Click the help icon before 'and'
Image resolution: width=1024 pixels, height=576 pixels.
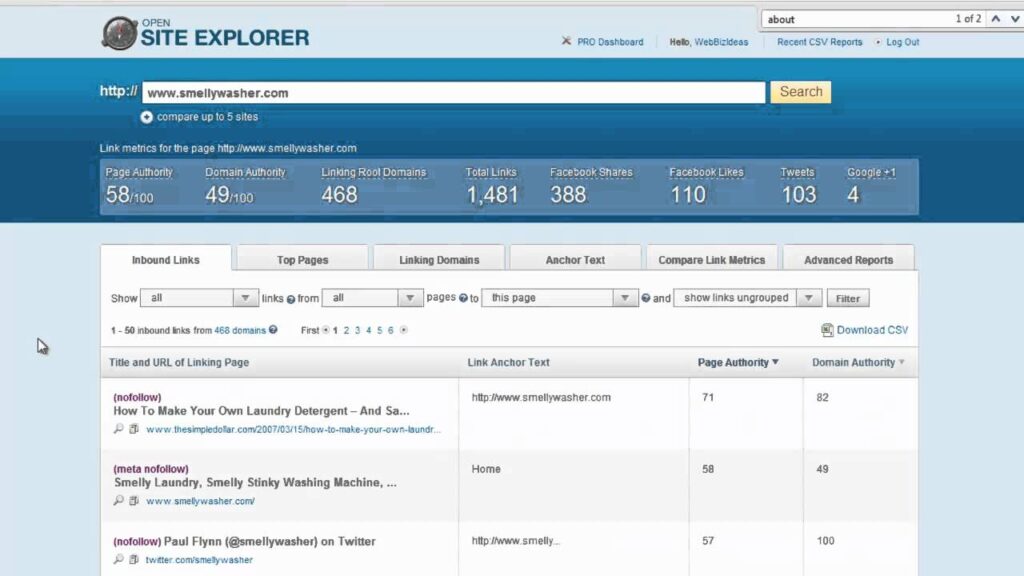(645, 298)
